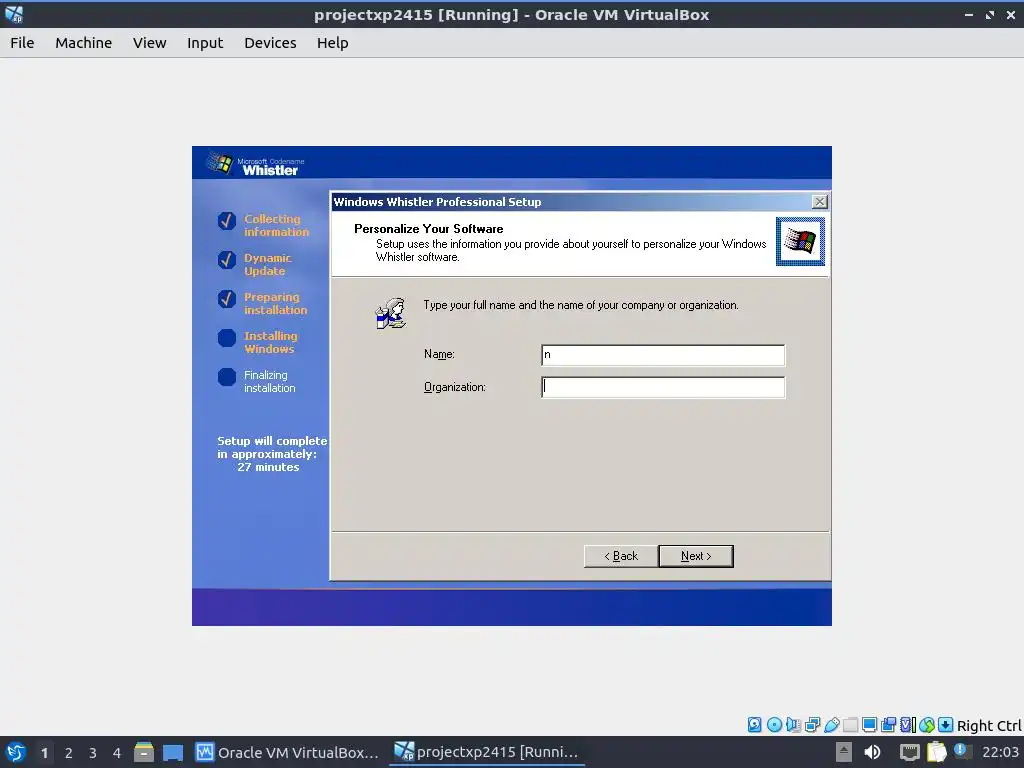This screenshot has height=768, width=1024.
Task: Switch to workspace 2 in the taskbar
Action: tap(69, 753)
